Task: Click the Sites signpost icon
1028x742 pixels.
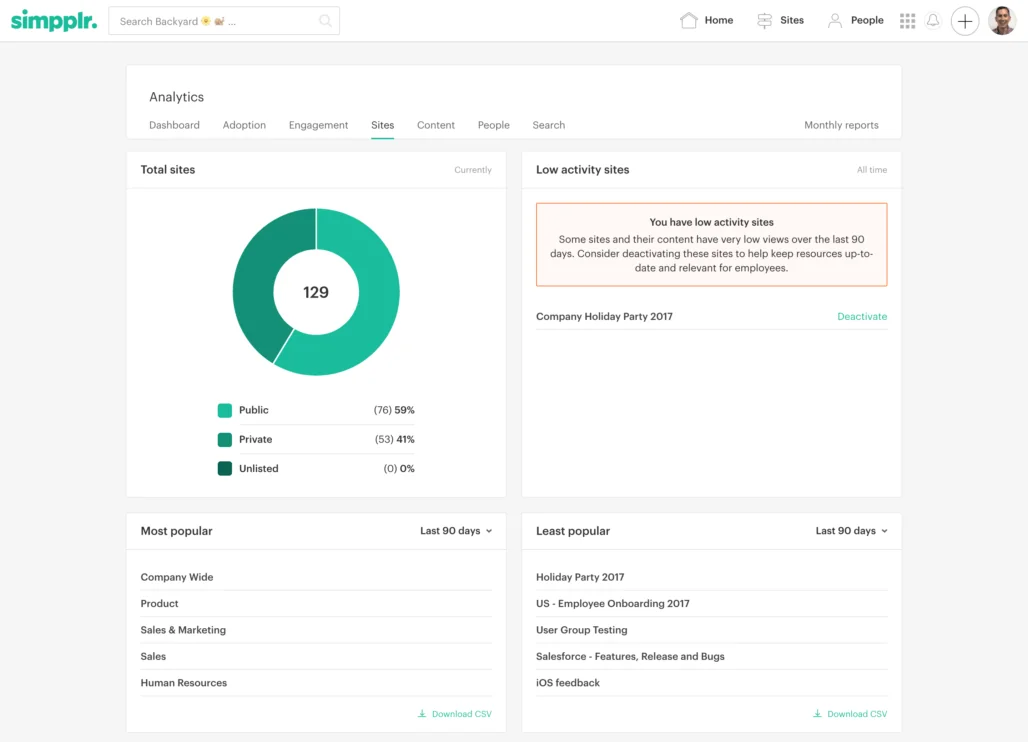Action: 764,20
